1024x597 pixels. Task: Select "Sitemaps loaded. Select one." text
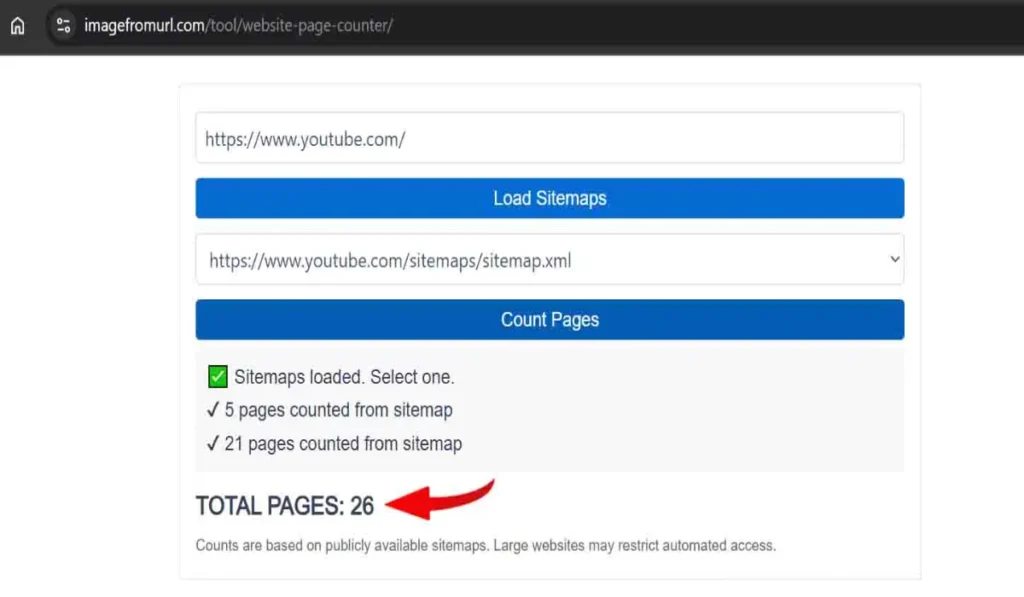344,377
